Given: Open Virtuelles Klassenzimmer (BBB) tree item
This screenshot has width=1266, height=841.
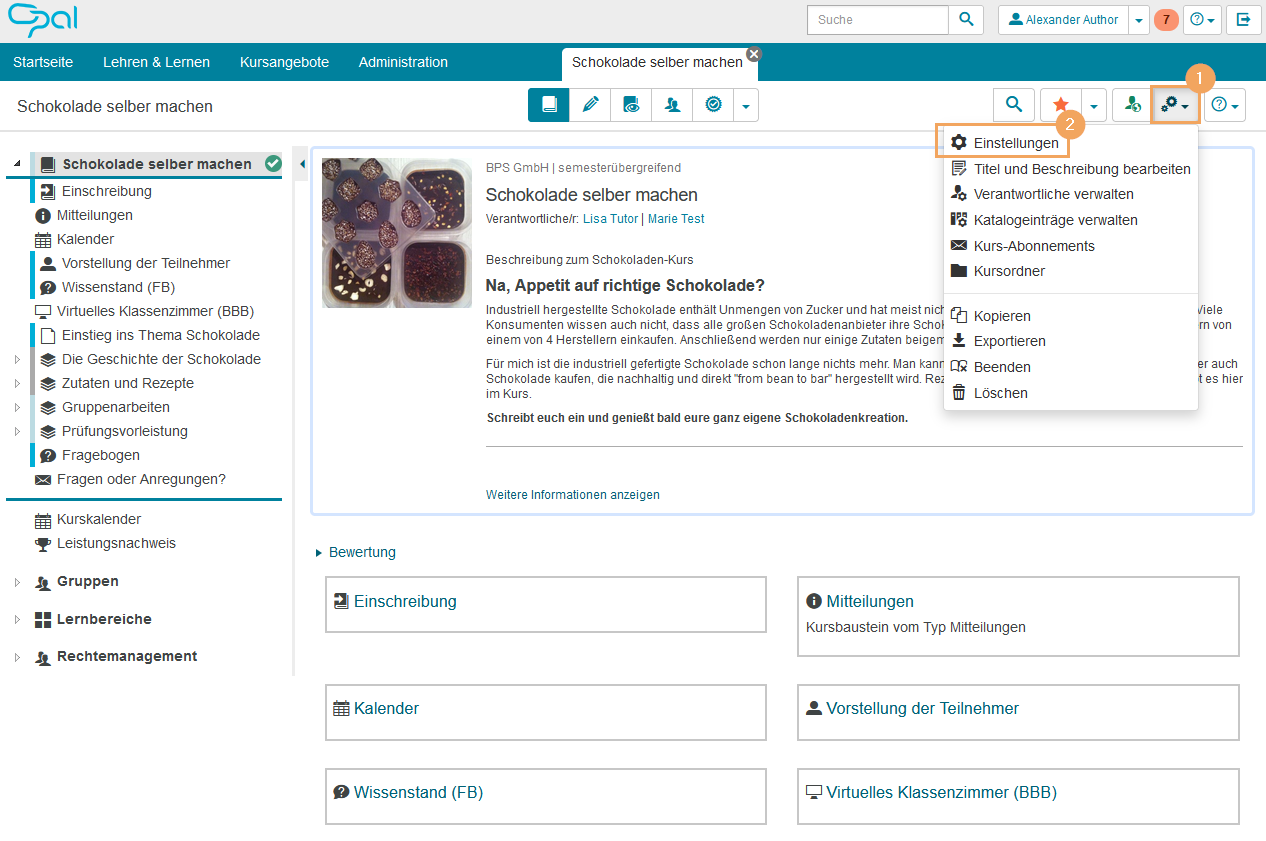Looking at the screenshot, I should [155, 311].
